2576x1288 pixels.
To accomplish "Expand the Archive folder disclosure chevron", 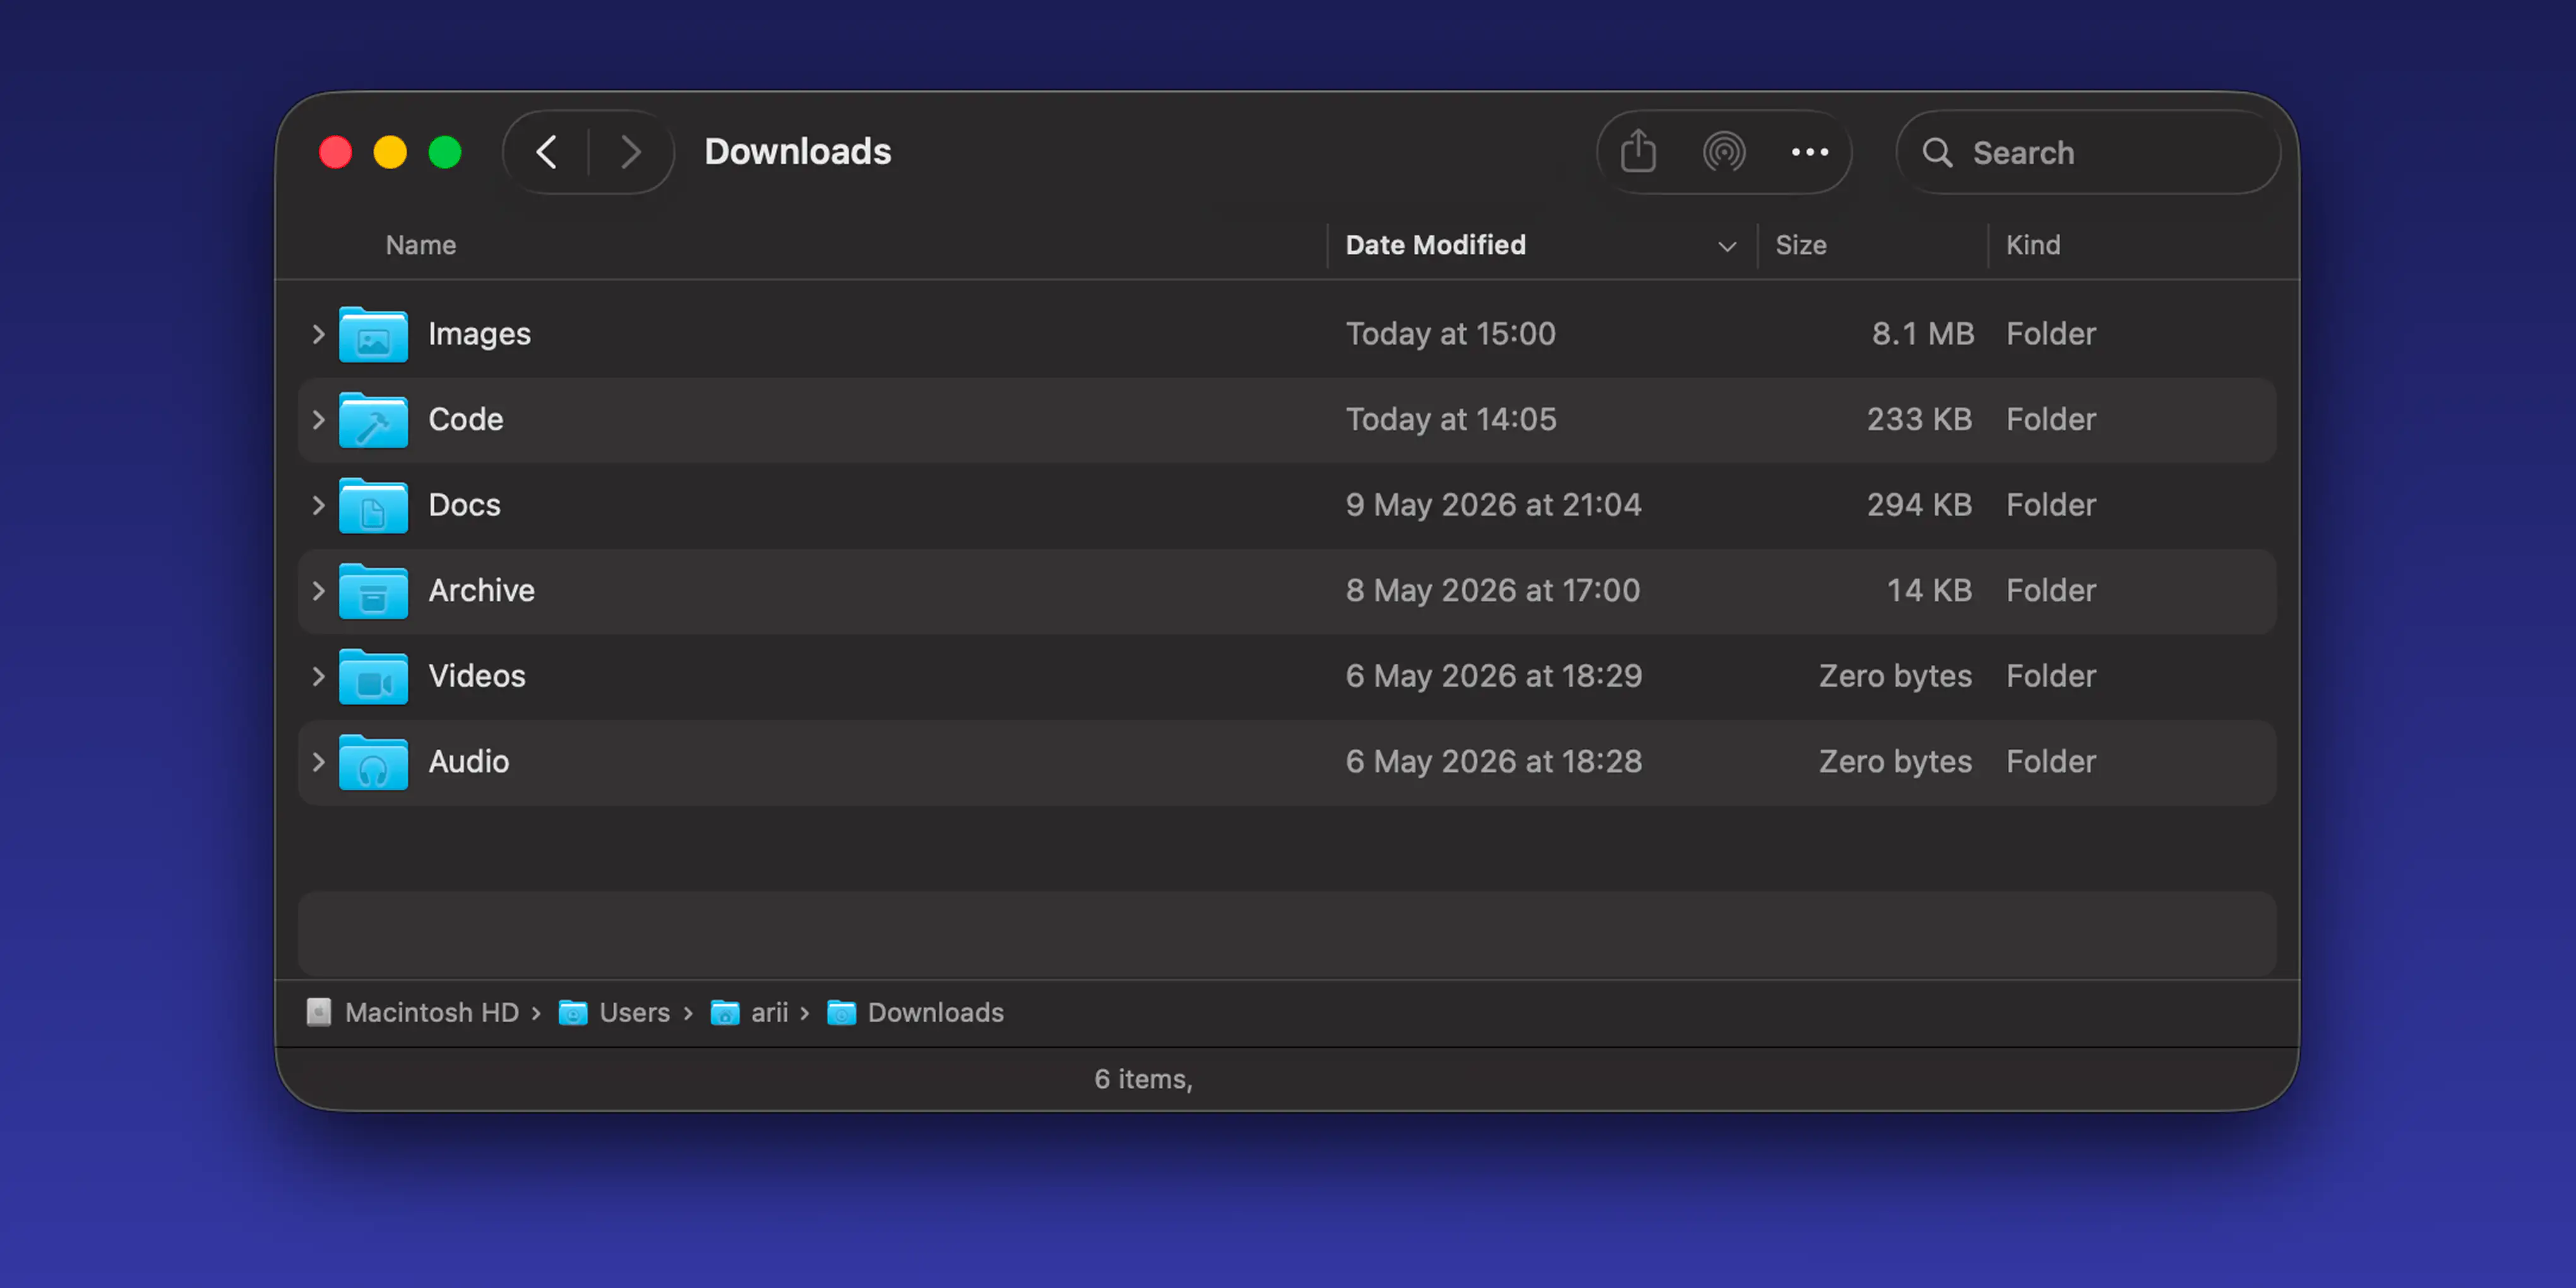I will tap(318, 591).
